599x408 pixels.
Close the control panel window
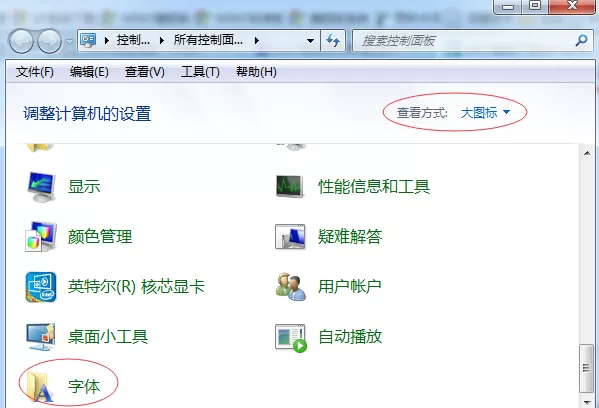tap(572, 6)
